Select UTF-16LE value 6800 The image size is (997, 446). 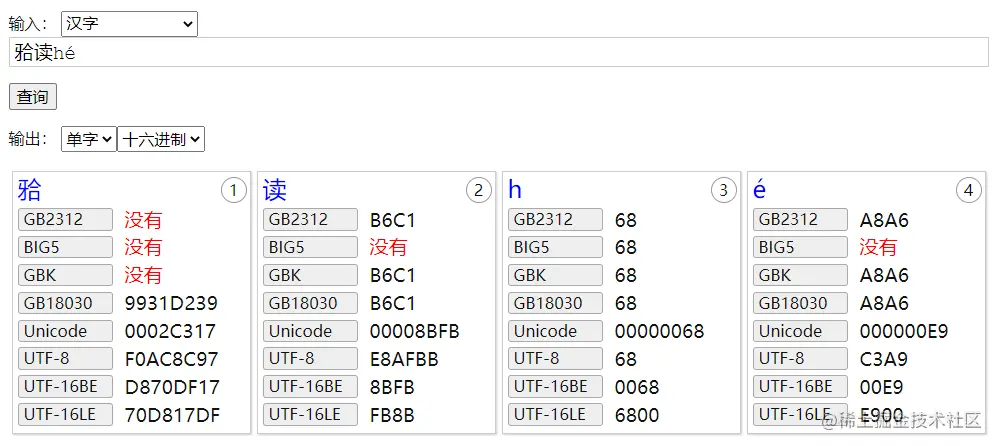point(637,415)
